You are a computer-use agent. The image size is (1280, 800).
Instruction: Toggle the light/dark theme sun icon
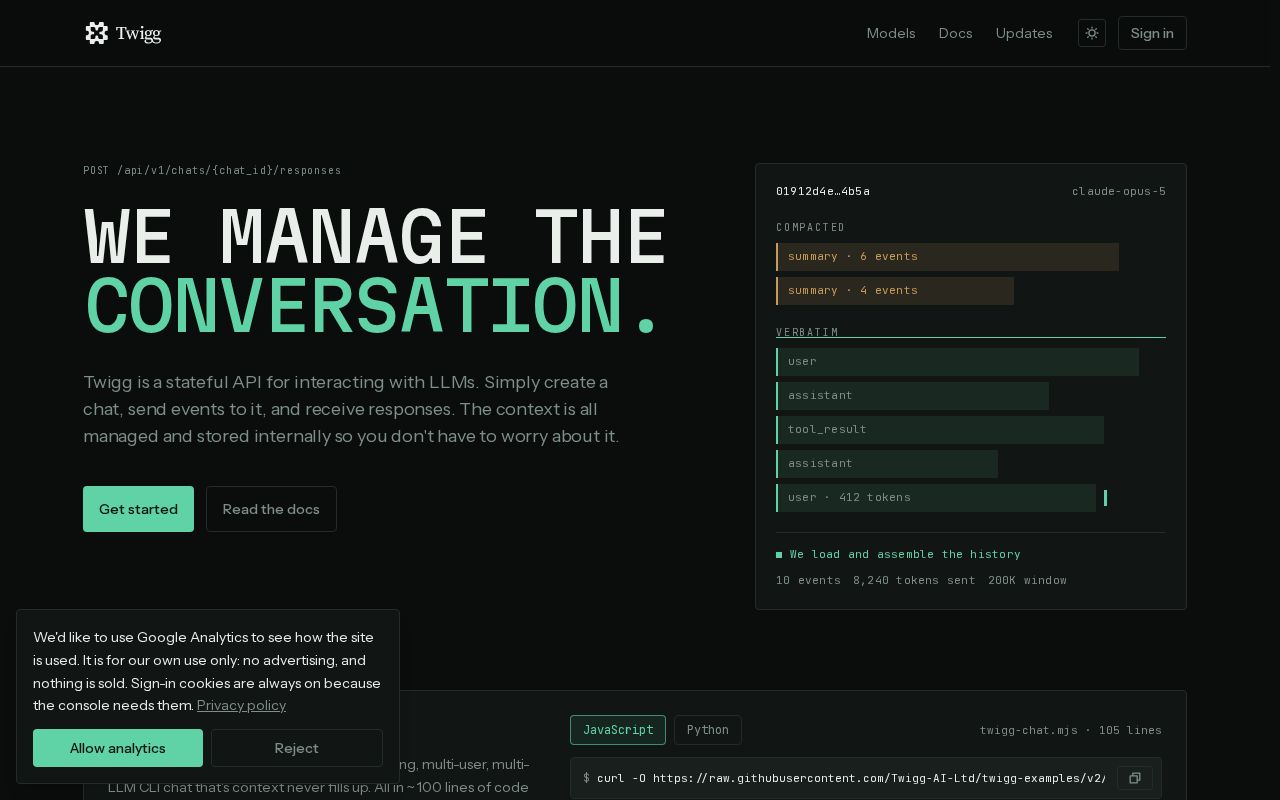point(1092,33)
